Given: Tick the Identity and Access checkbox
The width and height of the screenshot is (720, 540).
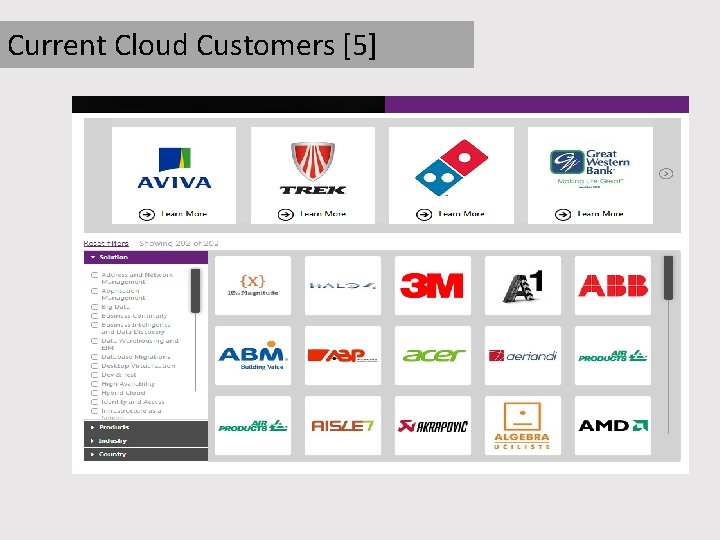Looking at the screenshot, I should click(95, 402).
